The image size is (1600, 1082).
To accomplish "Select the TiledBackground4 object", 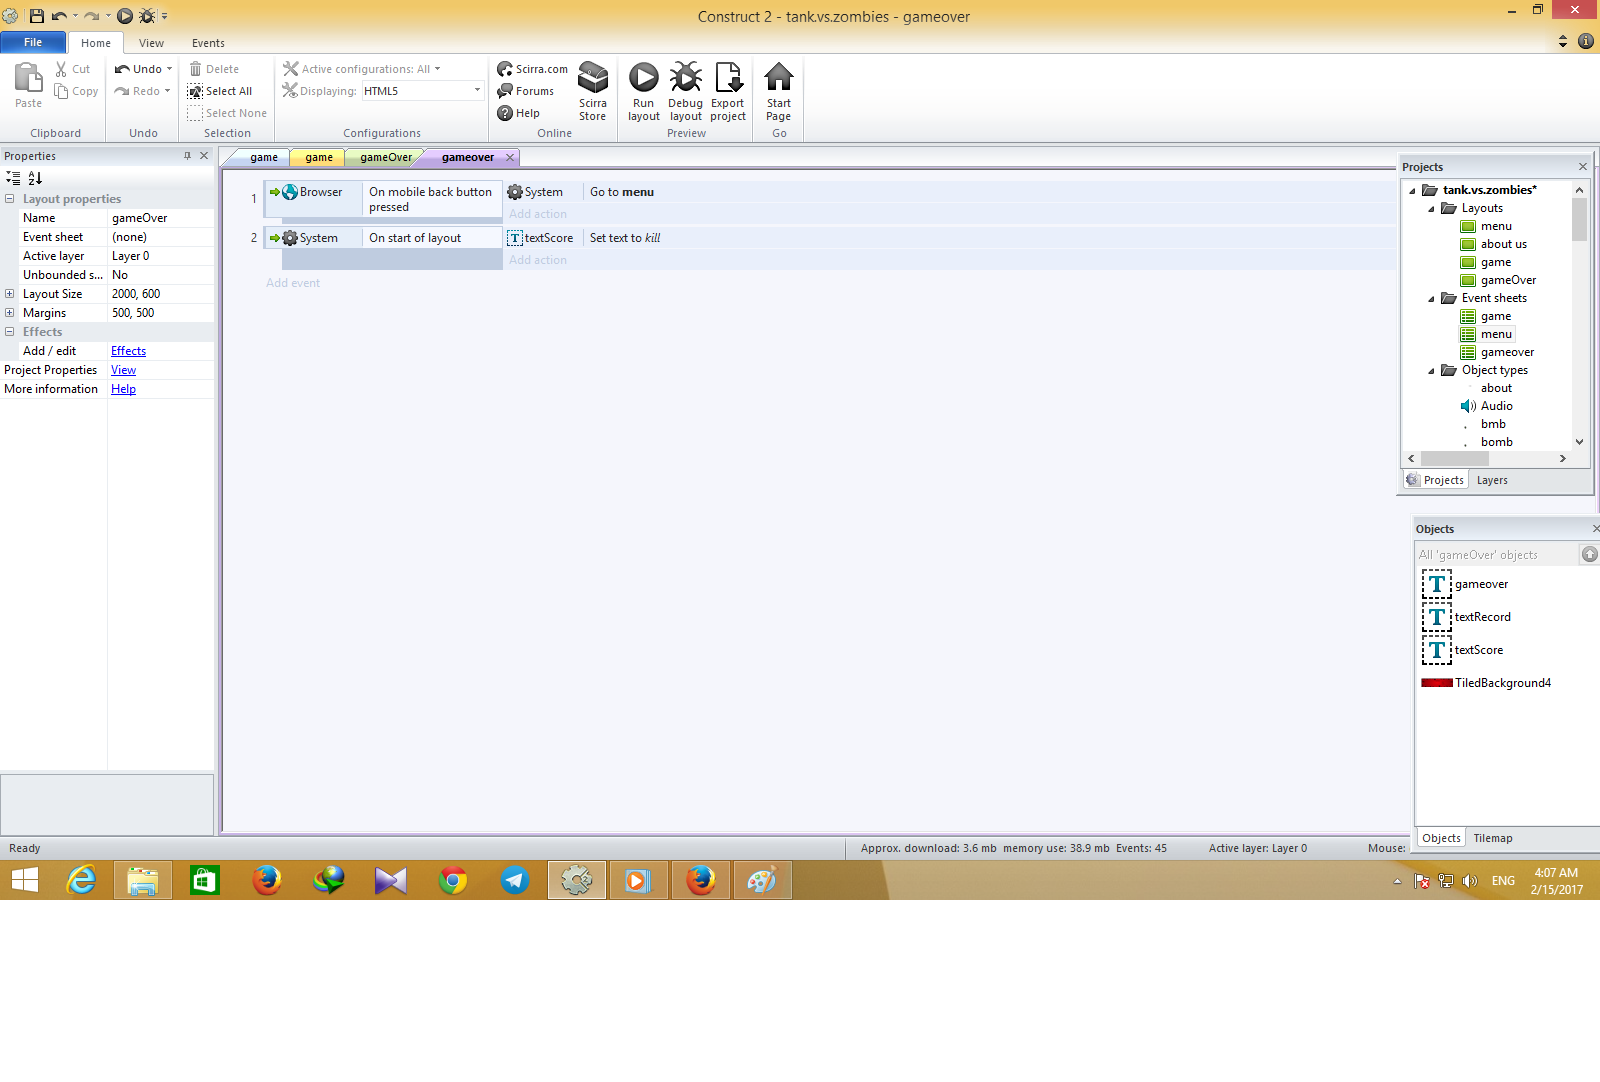I will point(1486,683).
